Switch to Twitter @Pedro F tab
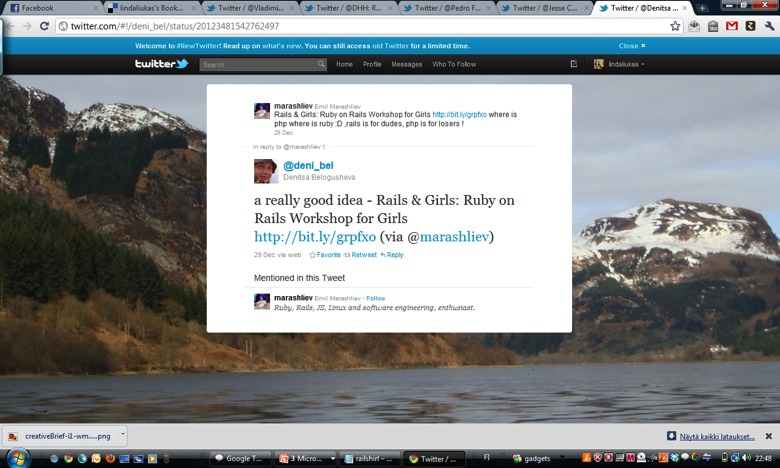The width and height of the screenshot is (780, 468). click(x=447, y=8)
